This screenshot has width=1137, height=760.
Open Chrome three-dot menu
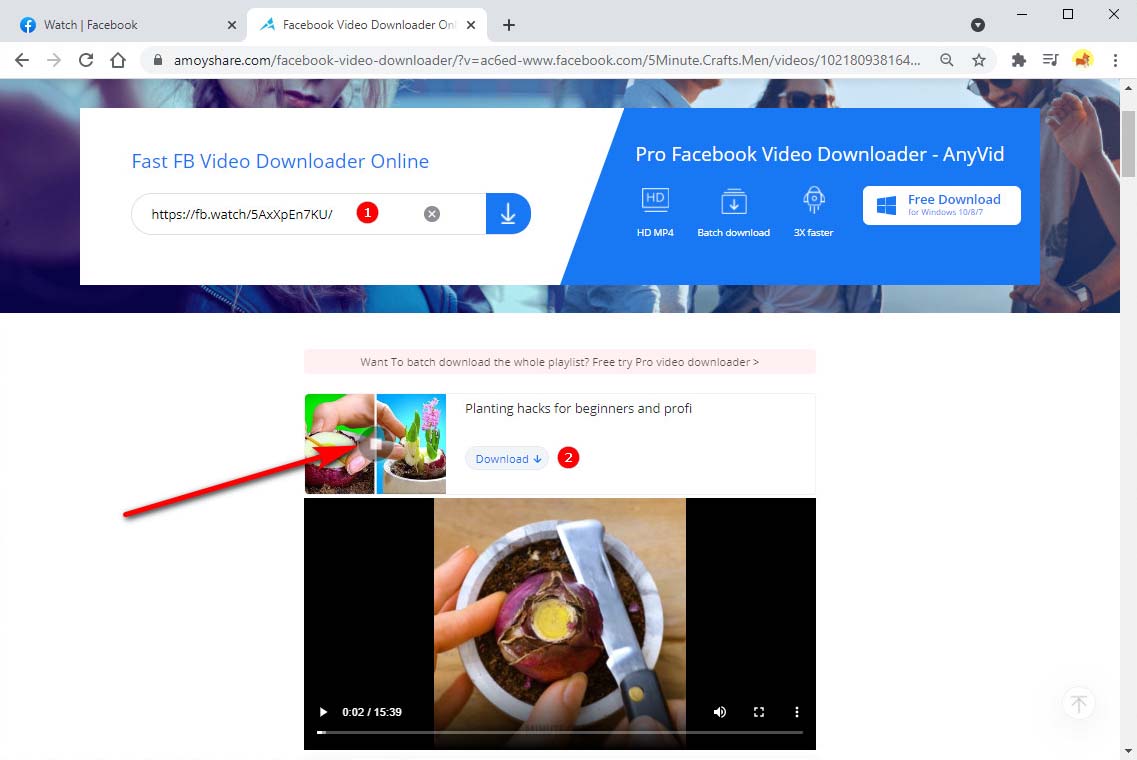(x=1115, y=60)
